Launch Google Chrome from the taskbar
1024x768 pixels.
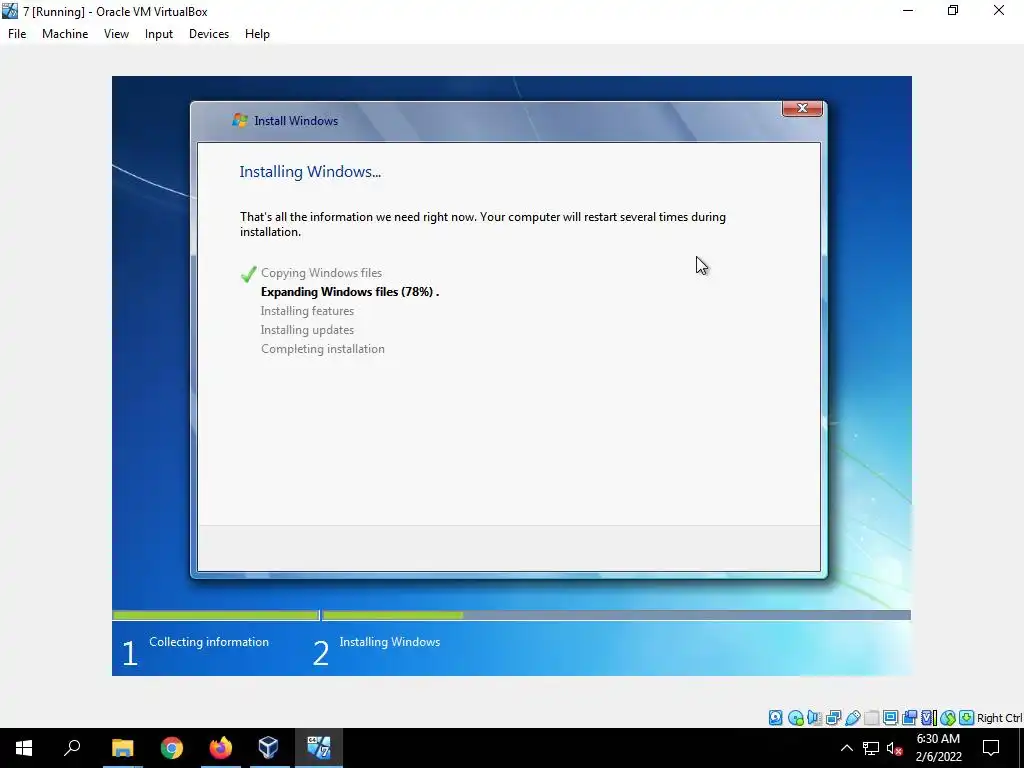click(x=172, y=748)
